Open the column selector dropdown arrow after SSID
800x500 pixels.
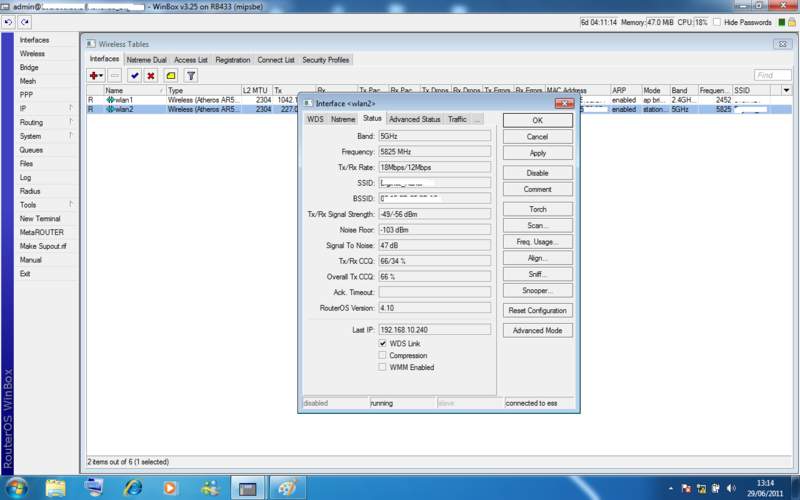click(x=786, y=90)
